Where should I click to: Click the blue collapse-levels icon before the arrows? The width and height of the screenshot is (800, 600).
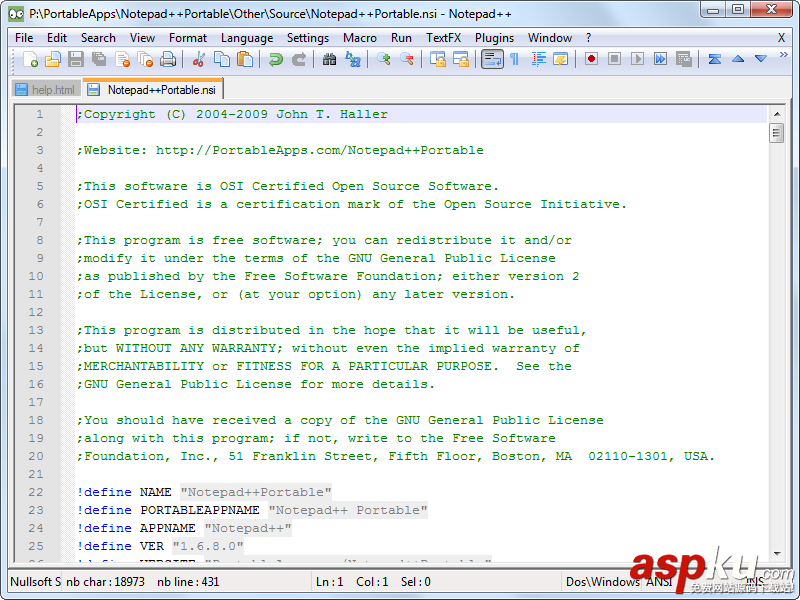[x=714, y=59]
